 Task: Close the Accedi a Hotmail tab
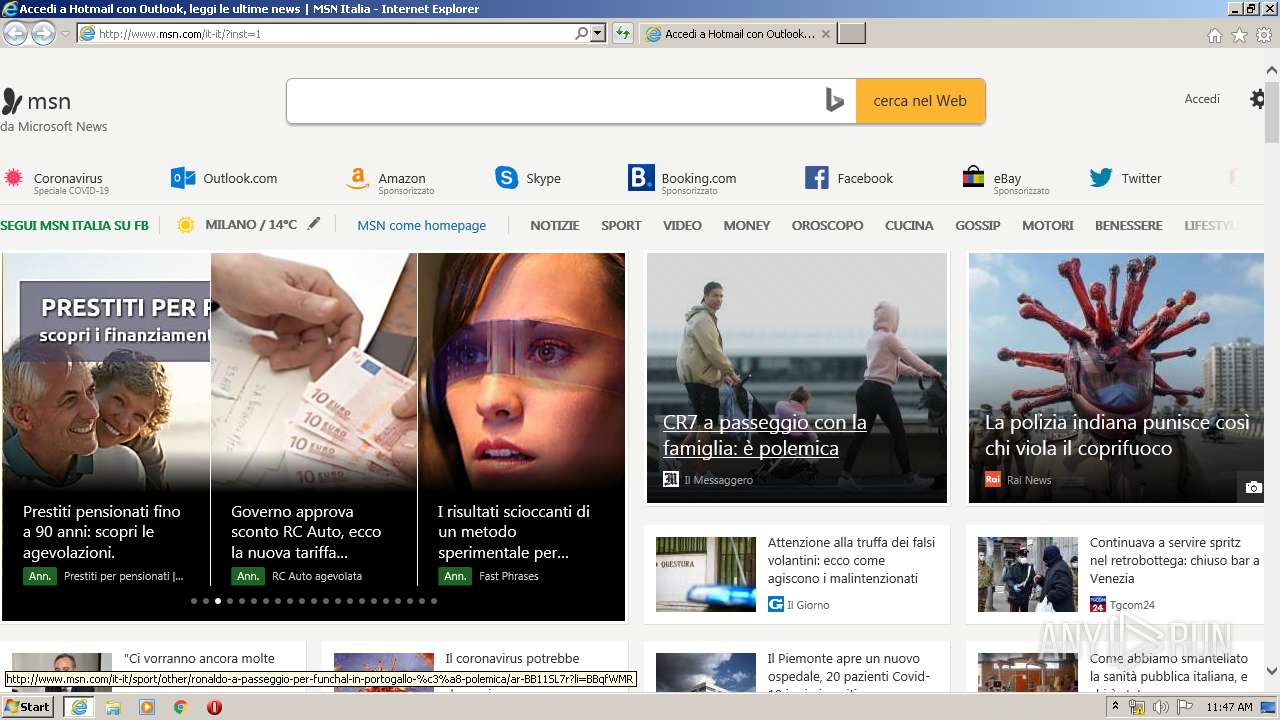[x=825, y=34]
